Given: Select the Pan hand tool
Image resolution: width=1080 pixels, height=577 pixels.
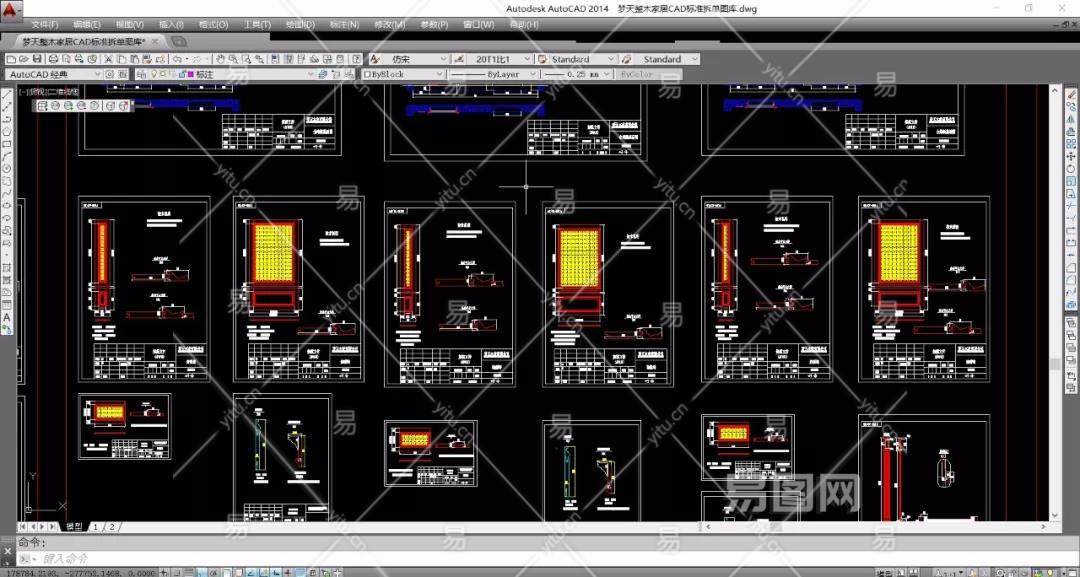Looking at the screenshot, I should (220, 59).
